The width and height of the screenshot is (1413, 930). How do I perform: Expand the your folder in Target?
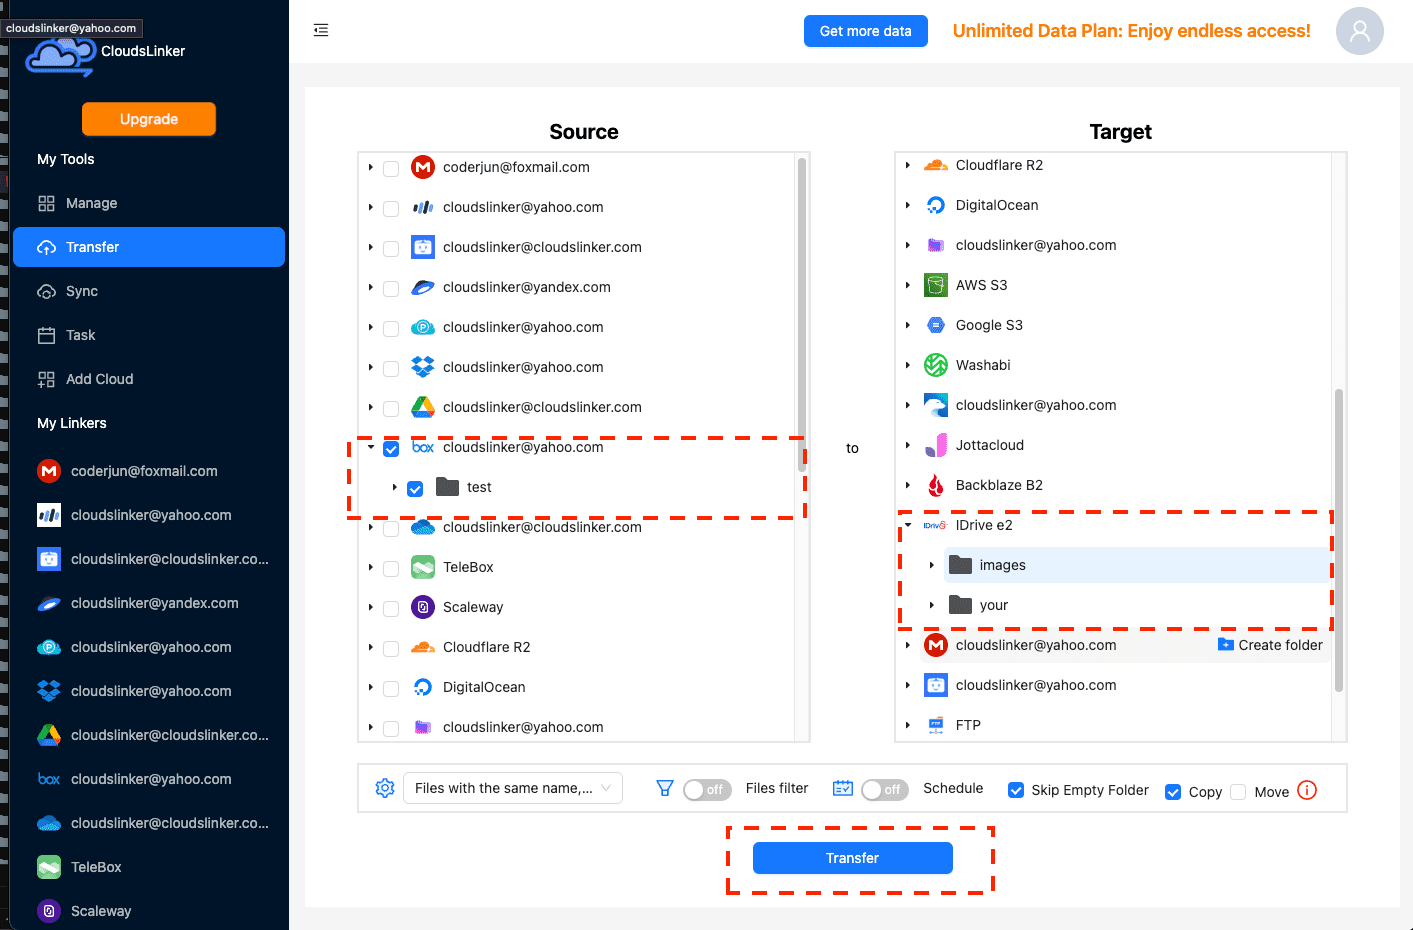point(932,605)
